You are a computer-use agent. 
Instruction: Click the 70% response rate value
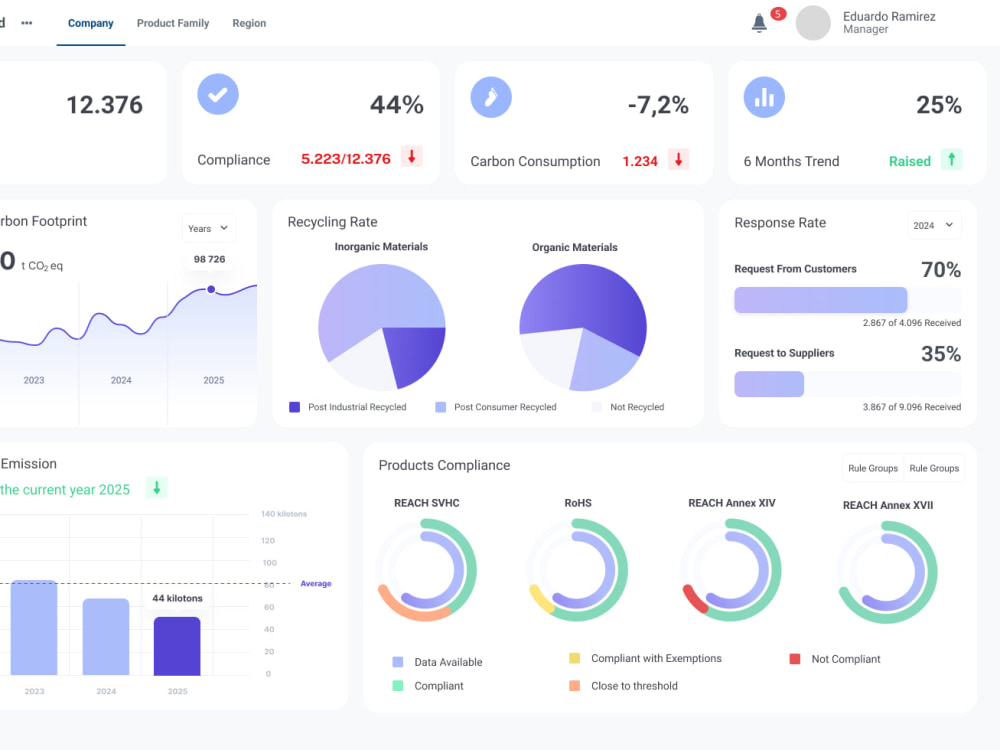coord(941,270)
